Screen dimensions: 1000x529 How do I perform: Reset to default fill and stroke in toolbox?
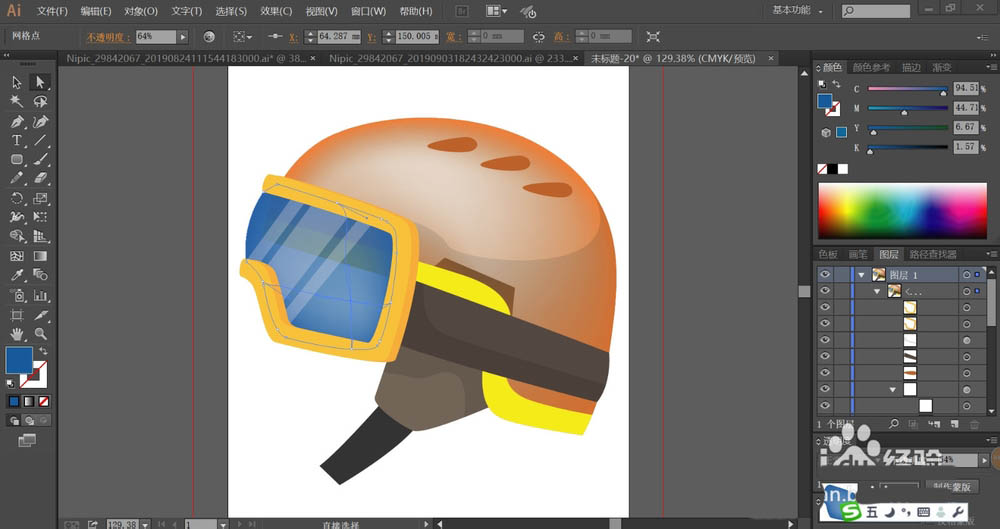click(x=11, y=384)
